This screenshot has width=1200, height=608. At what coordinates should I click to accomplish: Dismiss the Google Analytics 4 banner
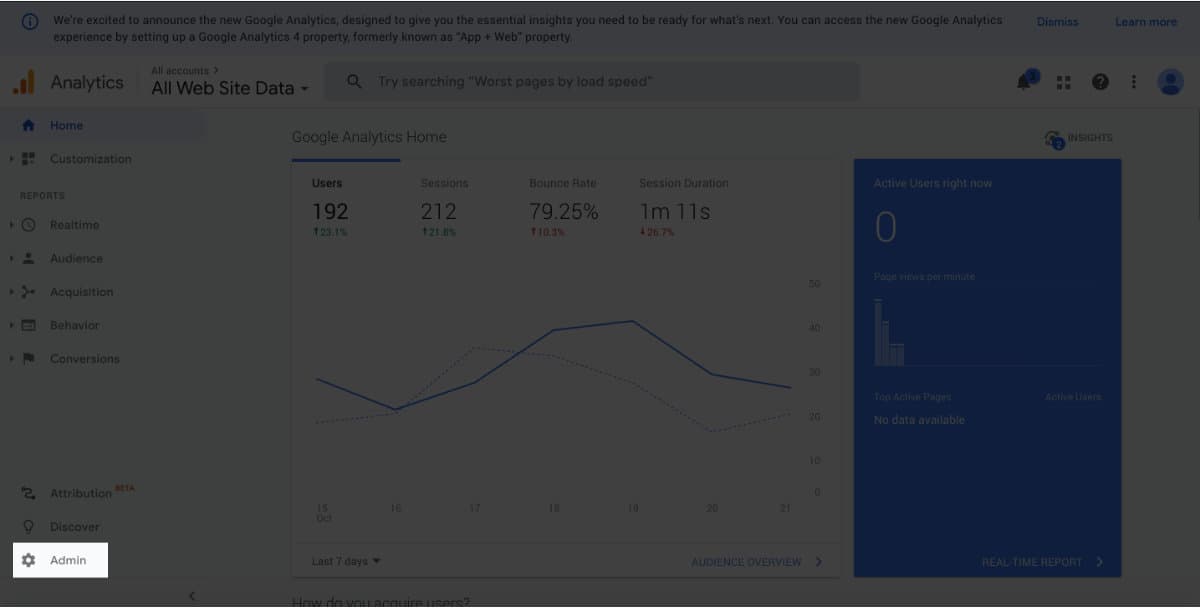[1057, 21]
